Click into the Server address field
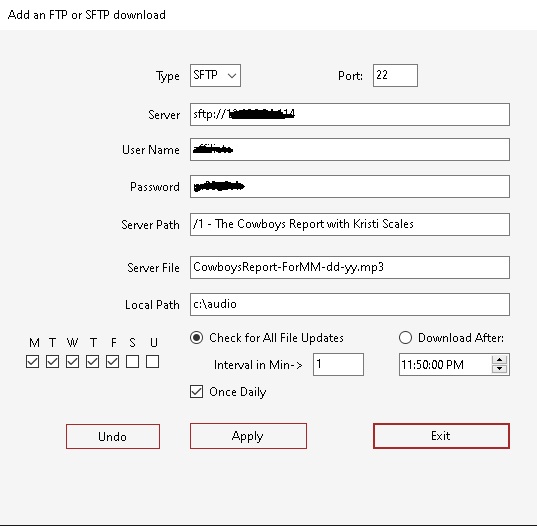537x526 pixels. 350,114
